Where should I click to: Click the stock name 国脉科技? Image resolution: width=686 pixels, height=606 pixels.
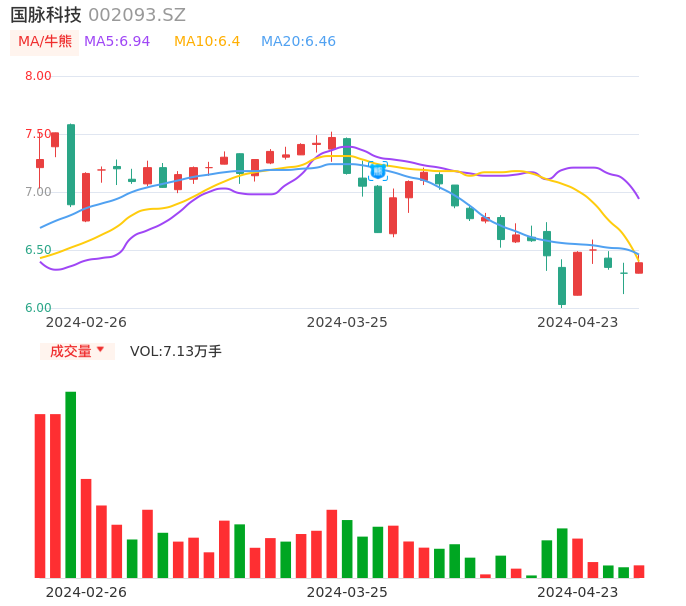coord(46,15)
